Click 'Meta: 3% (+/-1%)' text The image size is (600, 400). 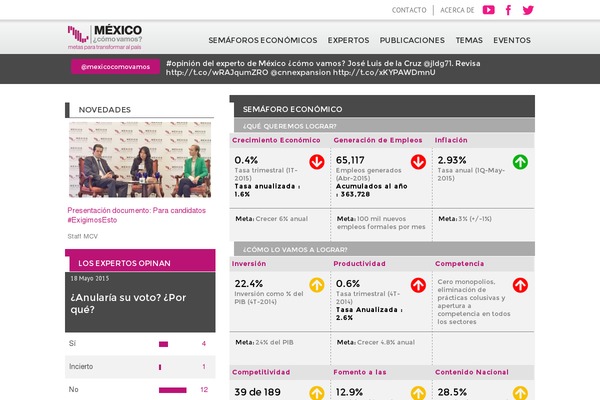click(465, 219)
